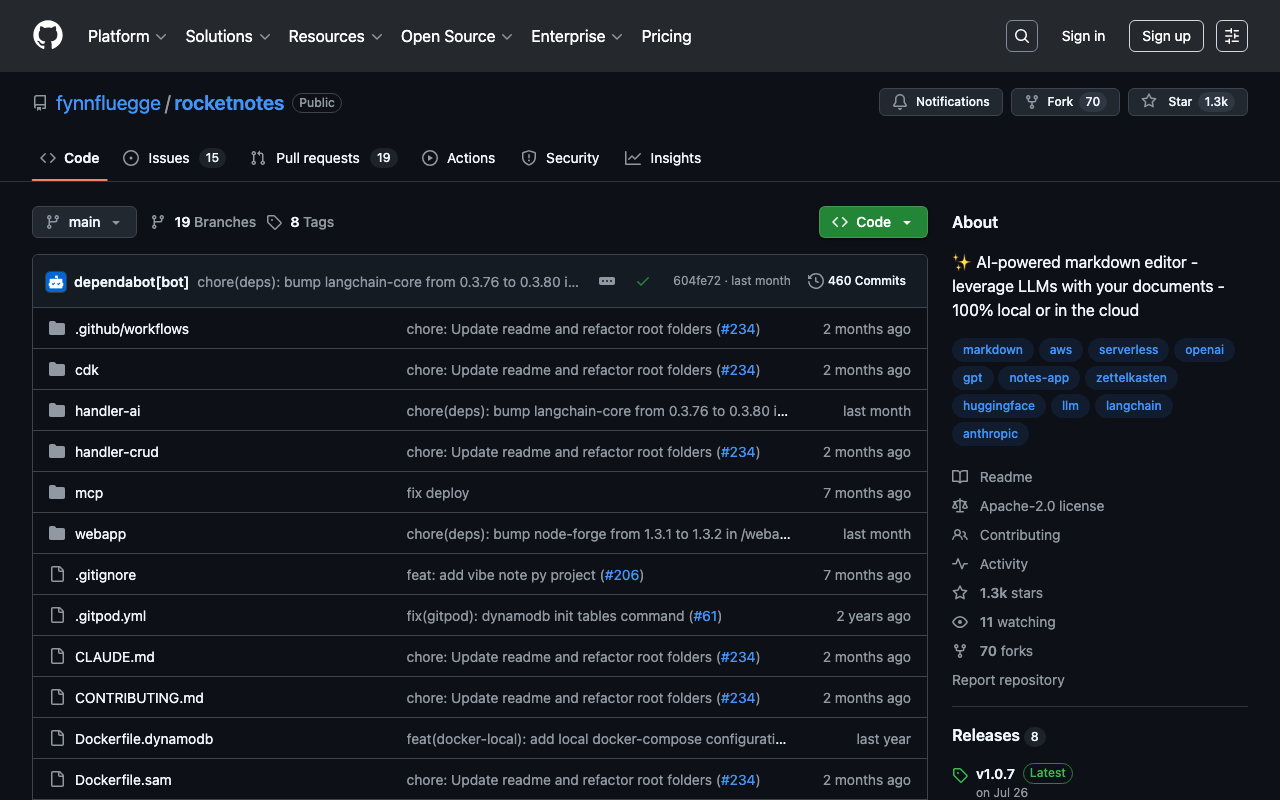
Task: Open 460 Commits history
Action: pyautogui.click(x=857, y=281)
